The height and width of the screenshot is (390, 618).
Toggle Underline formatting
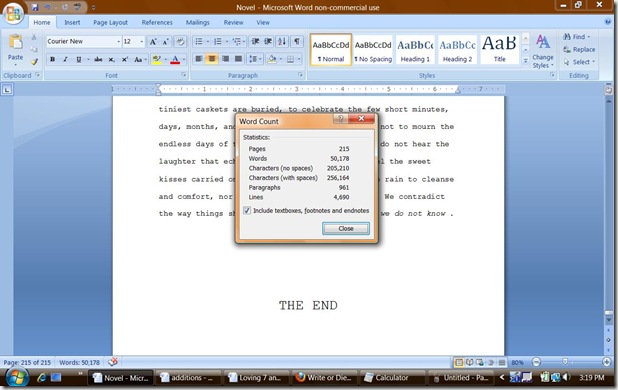tap(78, 59)
